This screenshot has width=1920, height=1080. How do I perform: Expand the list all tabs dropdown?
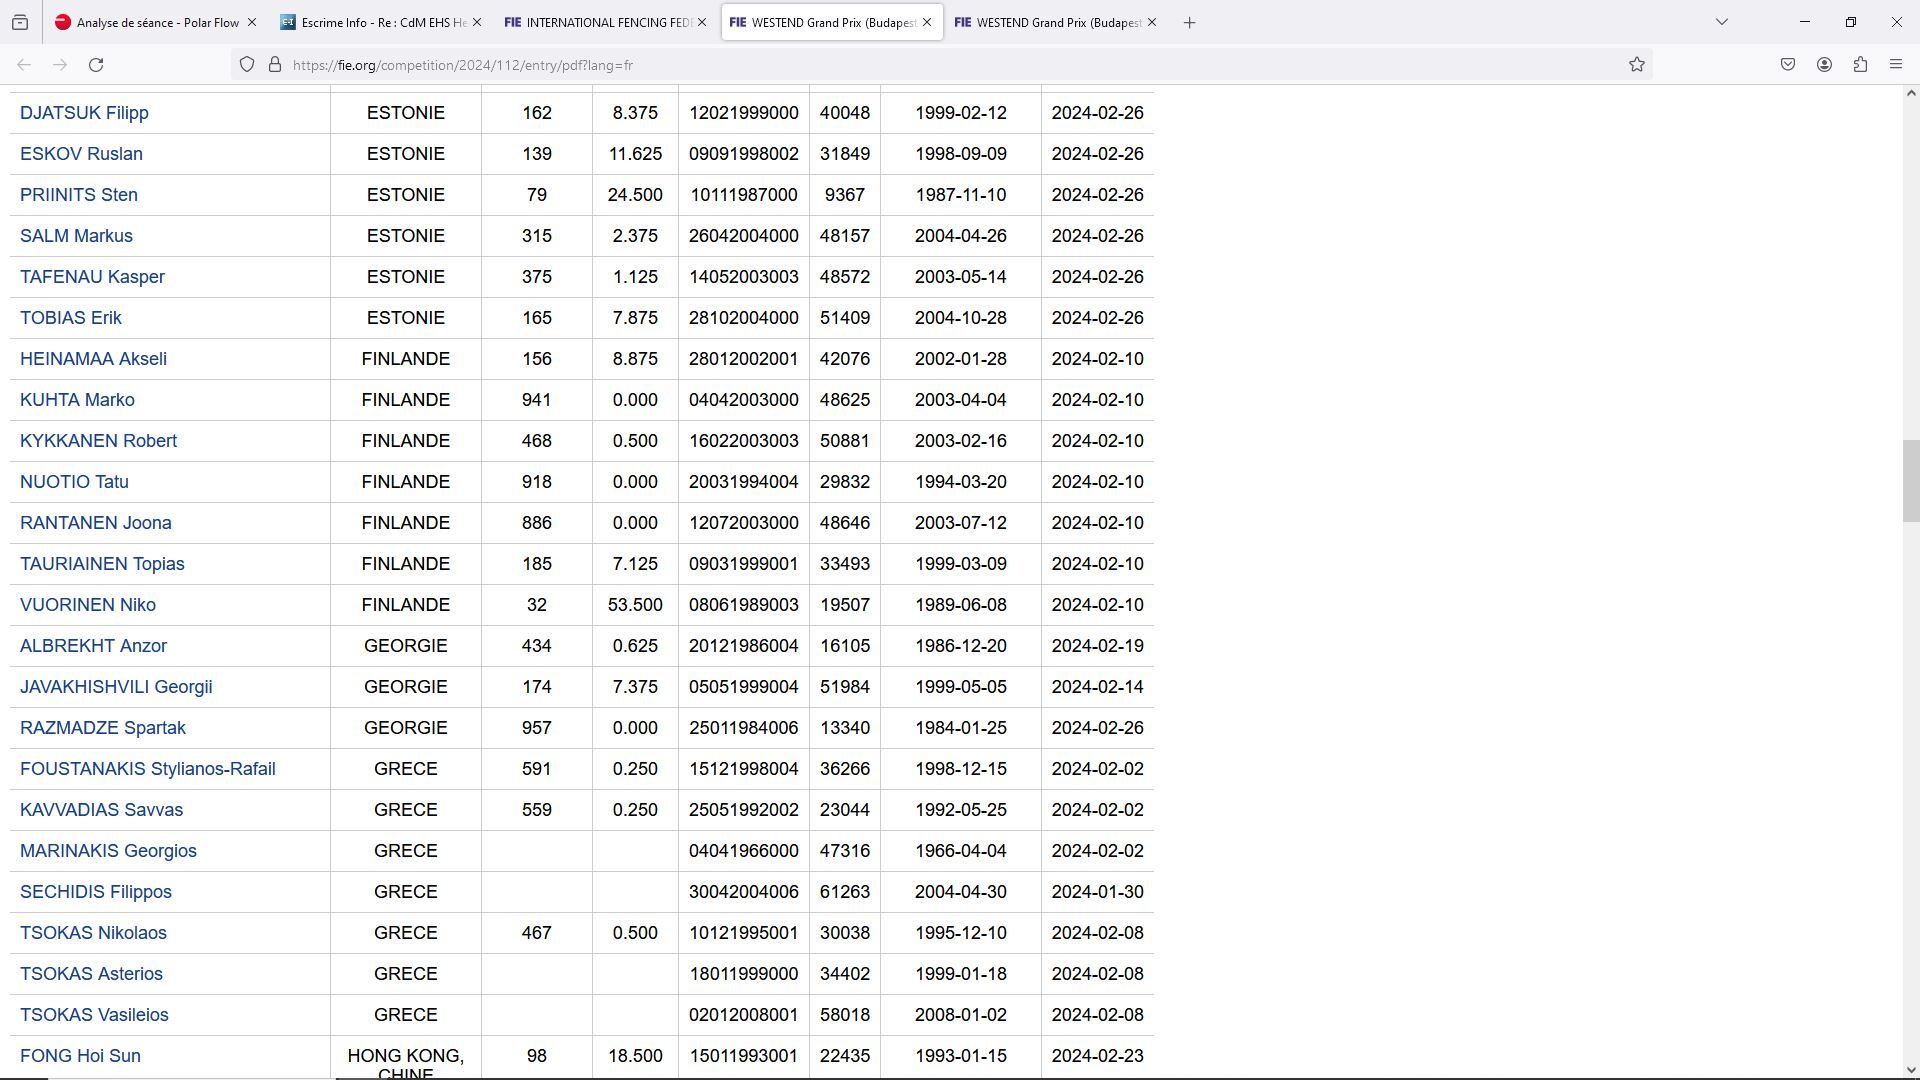pos(1722,22)
